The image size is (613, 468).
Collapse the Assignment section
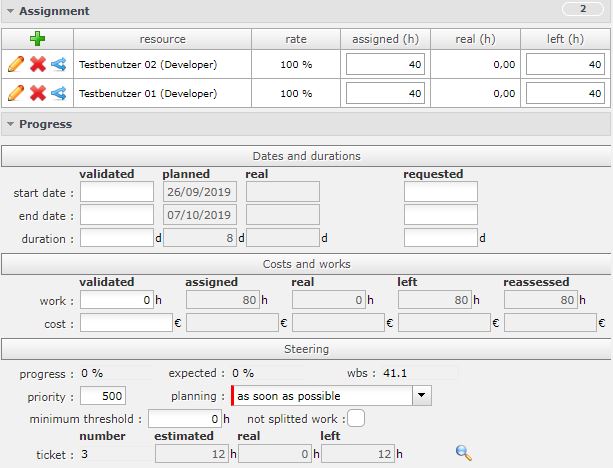[10, 11]
